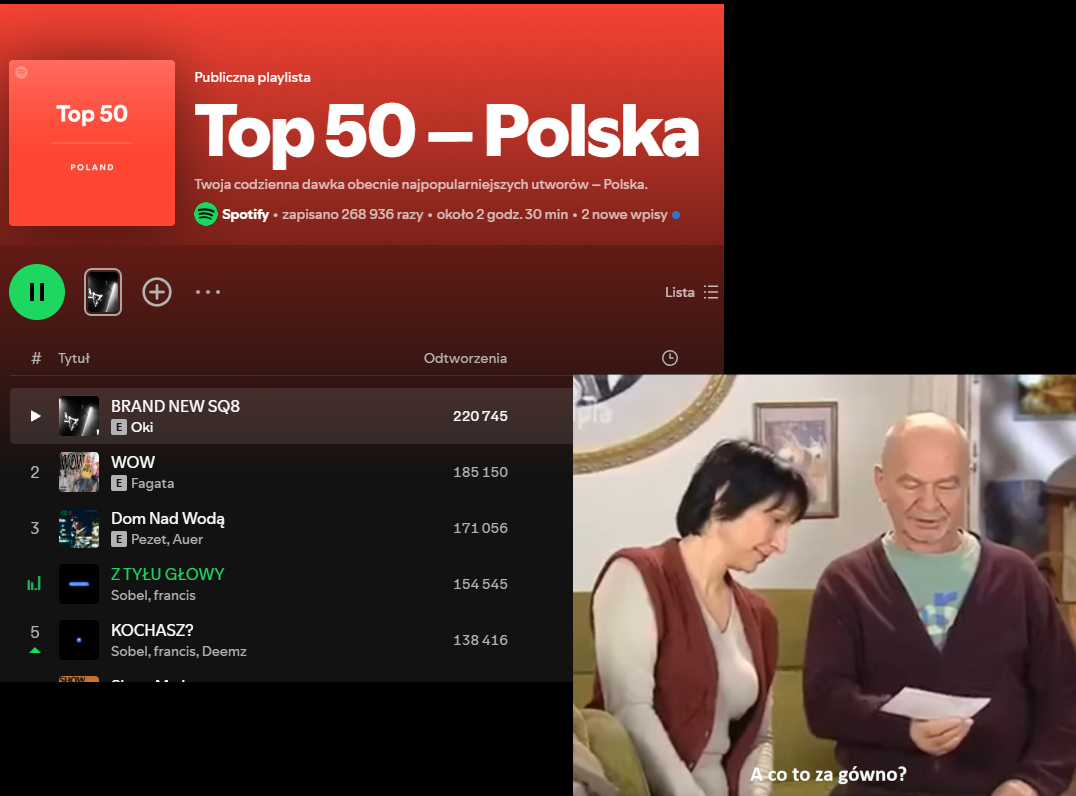1076x796 pixels.
Task: Click the clock duration column icon
Action: tap(670, 358)
